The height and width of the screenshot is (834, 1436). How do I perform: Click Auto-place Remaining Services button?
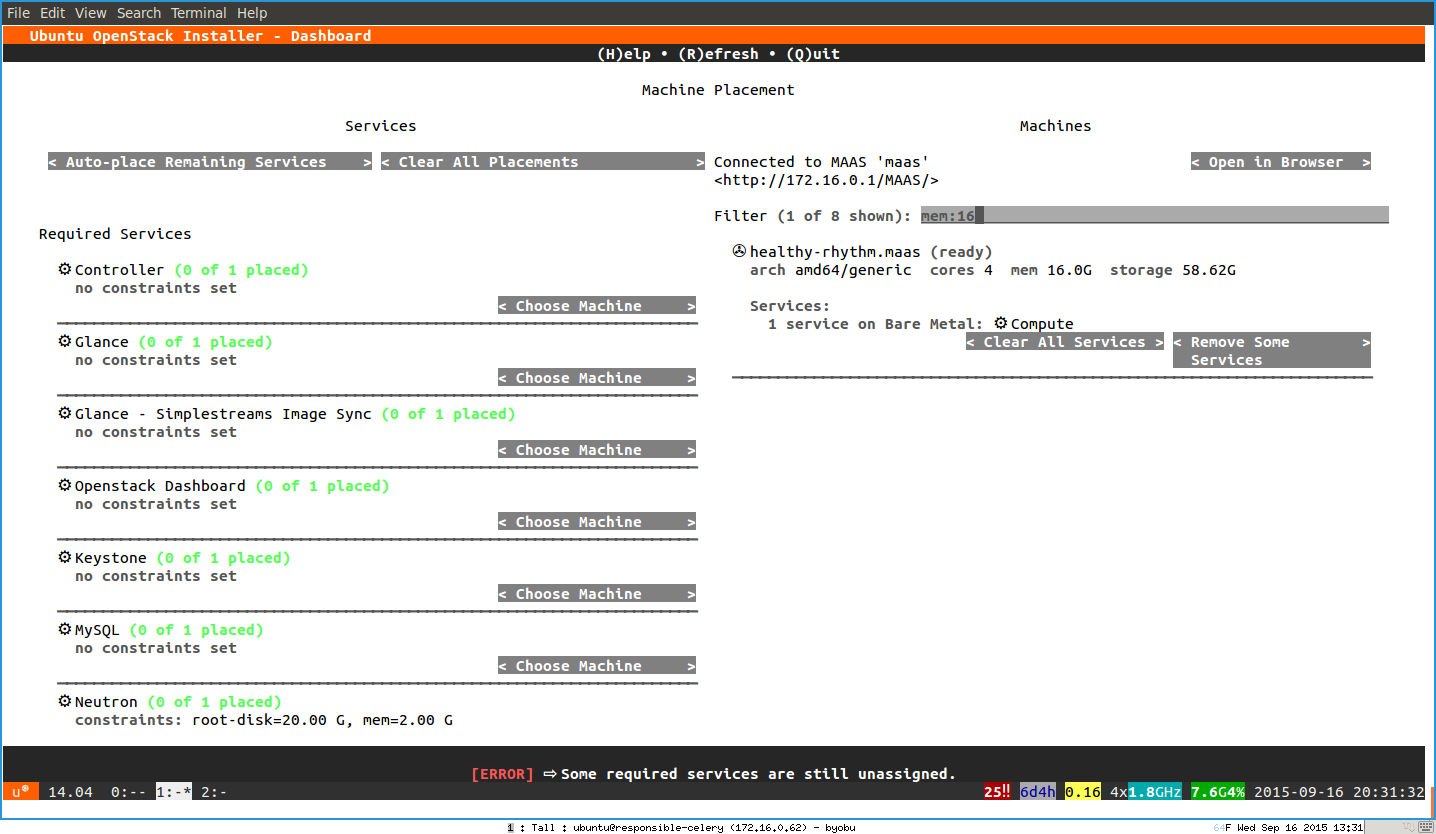tap(210, 162)
